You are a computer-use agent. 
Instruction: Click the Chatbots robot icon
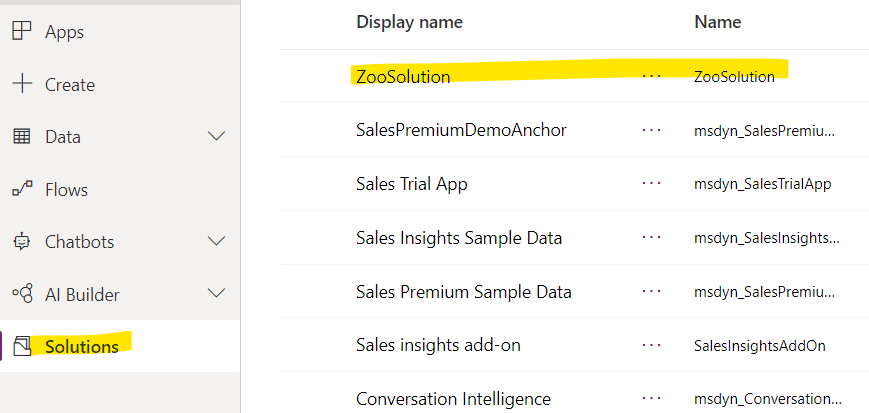[22, 242]
